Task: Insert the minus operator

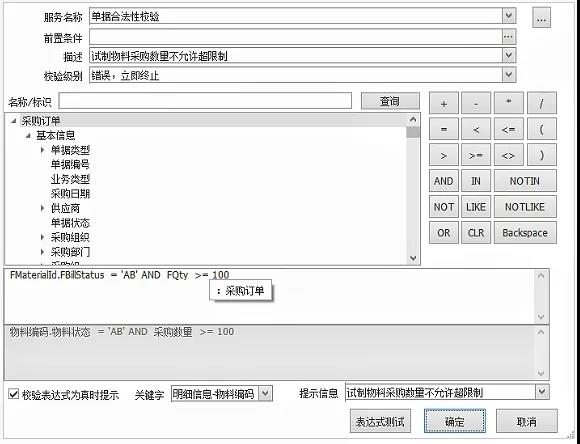Action: tap(476, 103)
